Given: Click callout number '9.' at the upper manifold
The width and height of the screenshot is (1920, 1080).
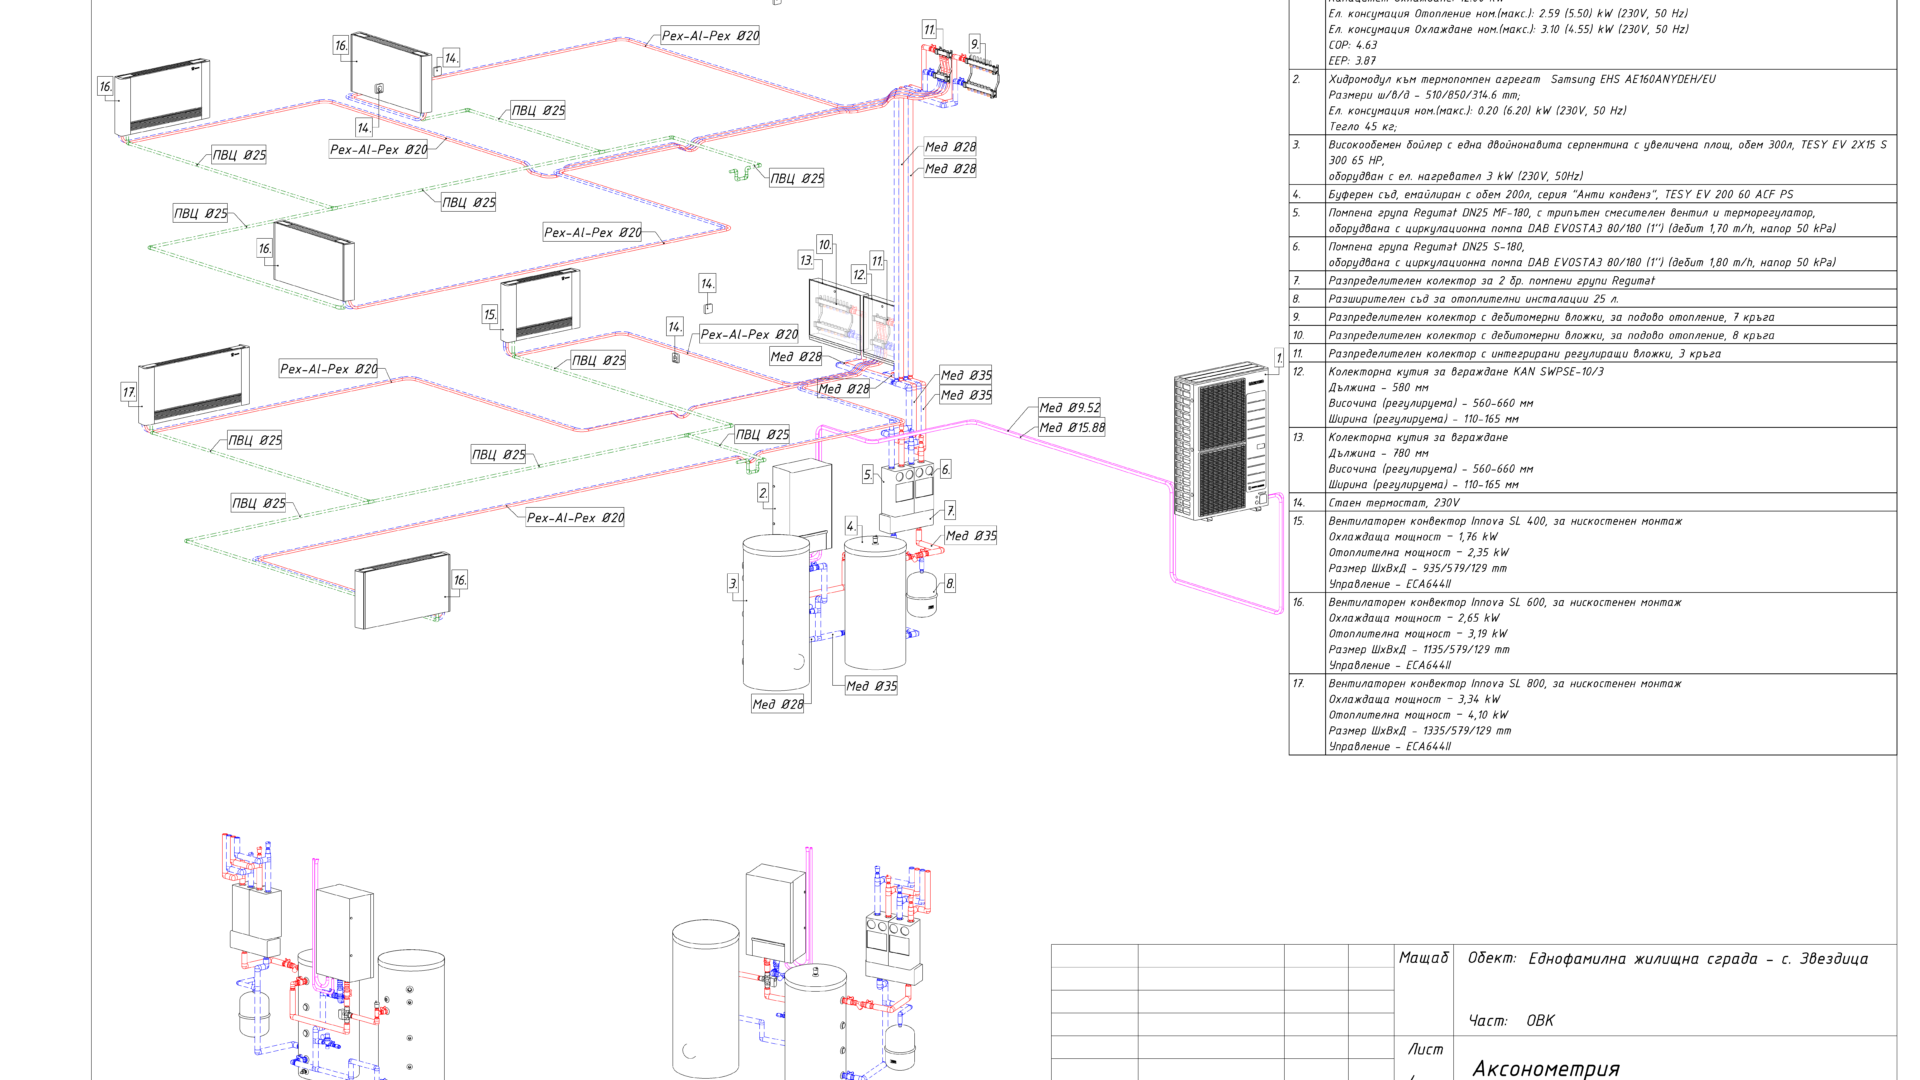Looking at the screenshot, I should (x=974, y=44).
